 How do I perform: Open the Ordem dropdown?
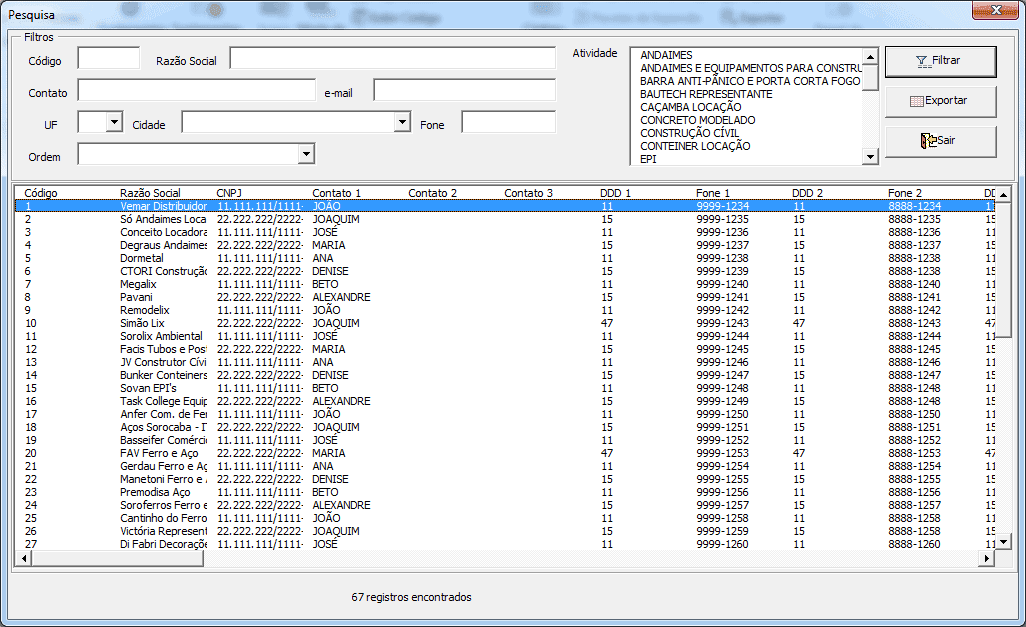(x=306, y=154)
